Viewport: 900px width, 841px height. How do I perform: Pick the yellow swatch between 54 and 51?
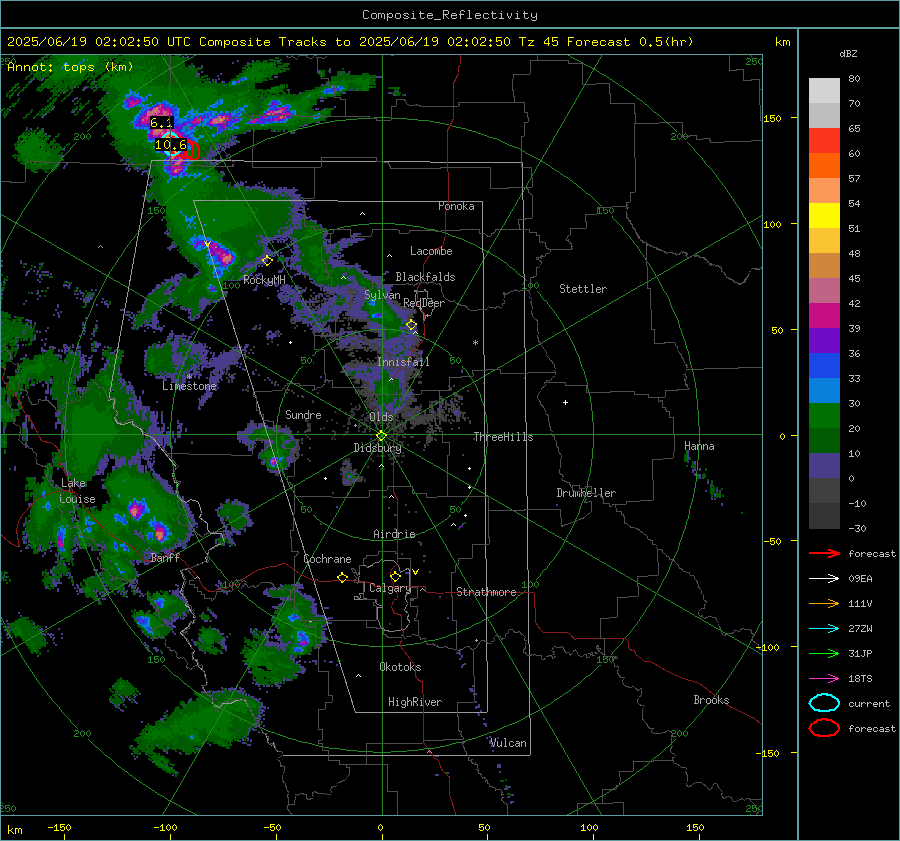point(824,216)
